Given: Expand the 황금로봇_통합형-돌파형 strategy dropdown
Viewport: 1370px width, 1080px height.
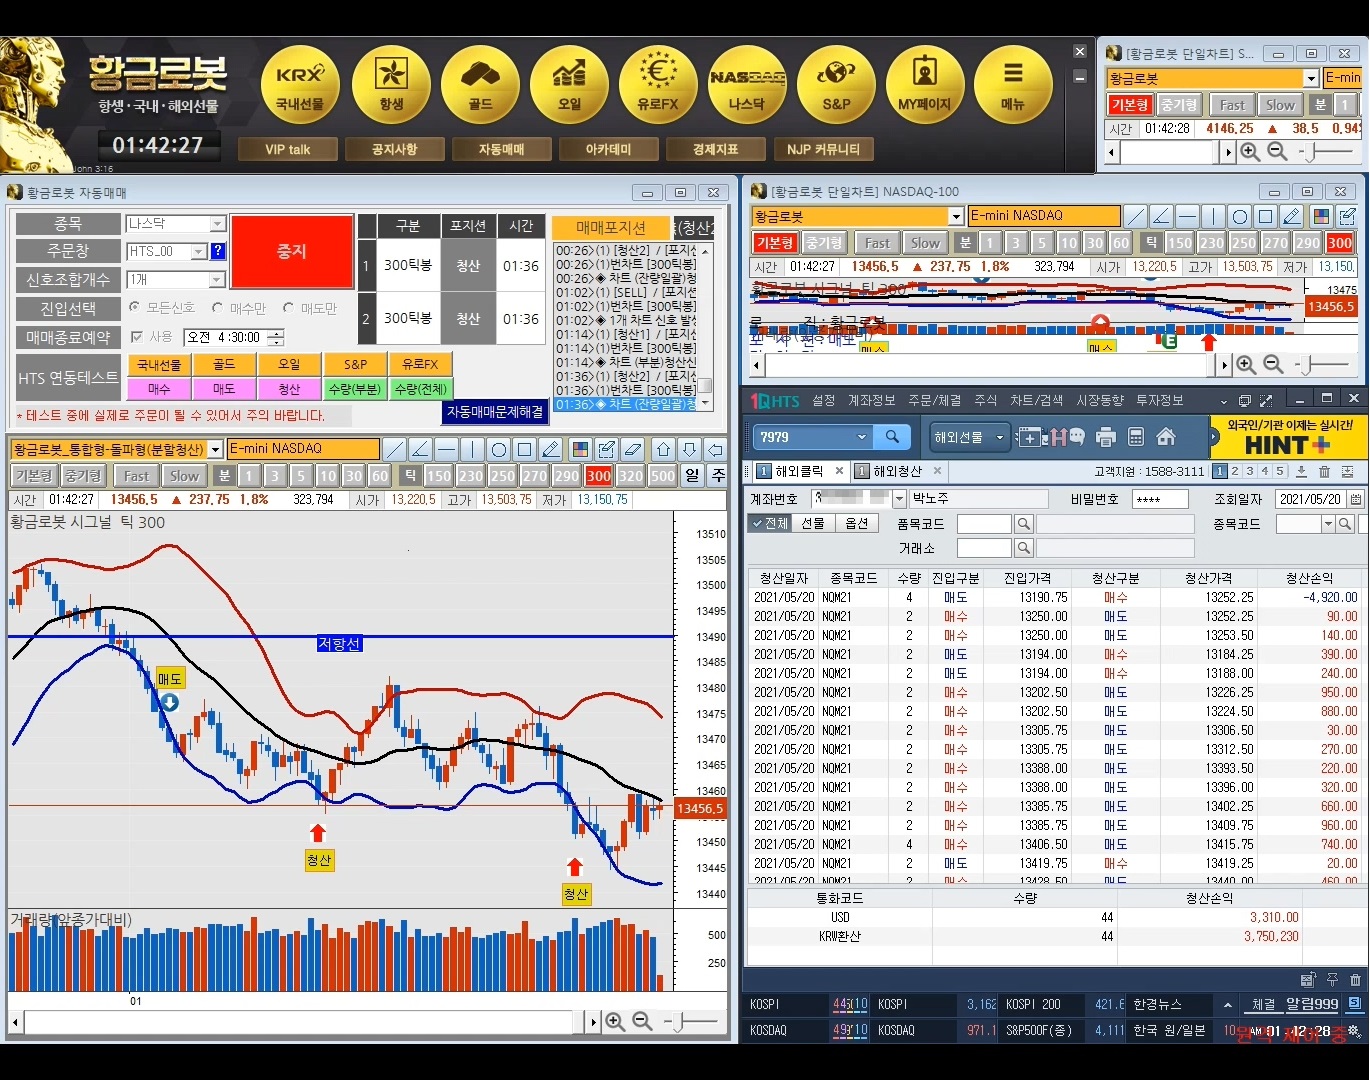Looking at the screenshot, I should click(x=215, y=450).
